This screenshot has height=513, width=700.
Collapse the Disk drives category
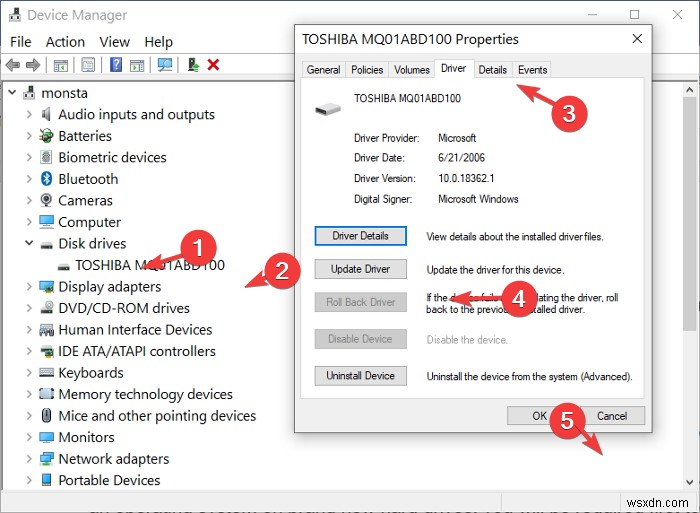click(x=29, y=243)
